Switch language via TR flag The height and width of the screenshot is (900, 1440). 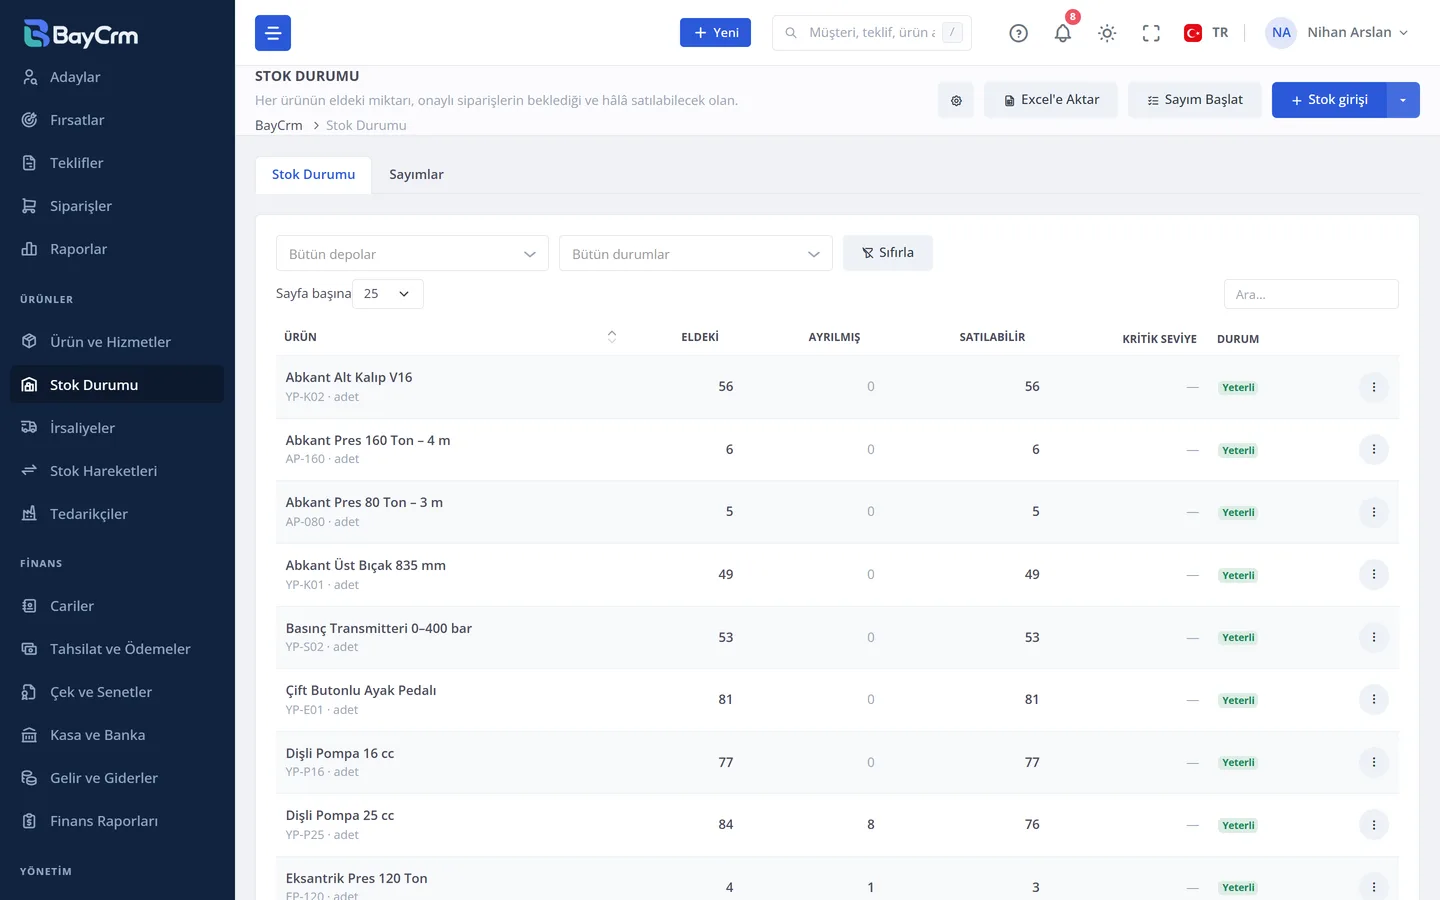point(1206,33)
